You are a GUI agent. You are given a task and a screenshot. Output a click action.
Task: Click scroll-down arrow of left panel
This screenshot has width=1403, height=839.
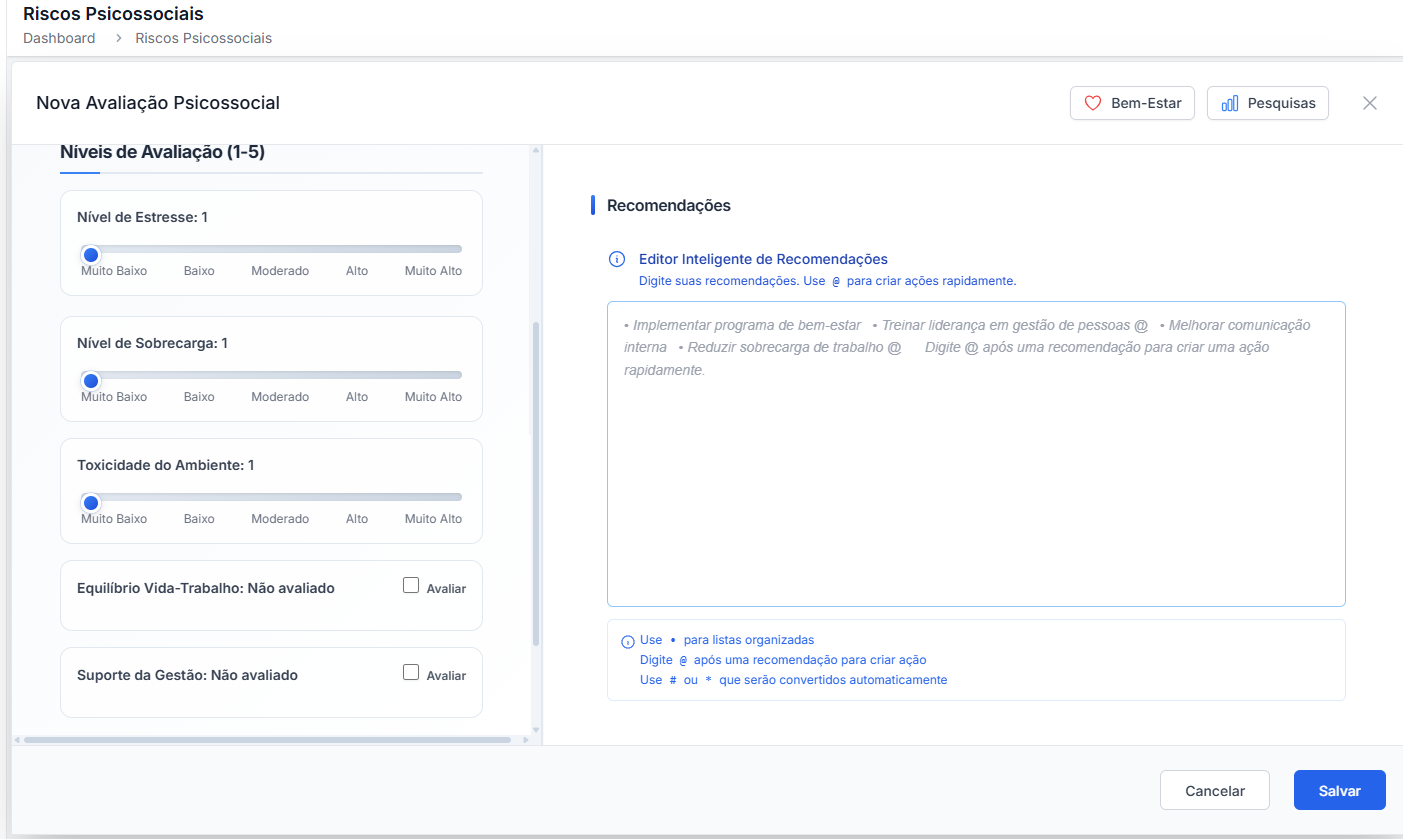point(536,730)
